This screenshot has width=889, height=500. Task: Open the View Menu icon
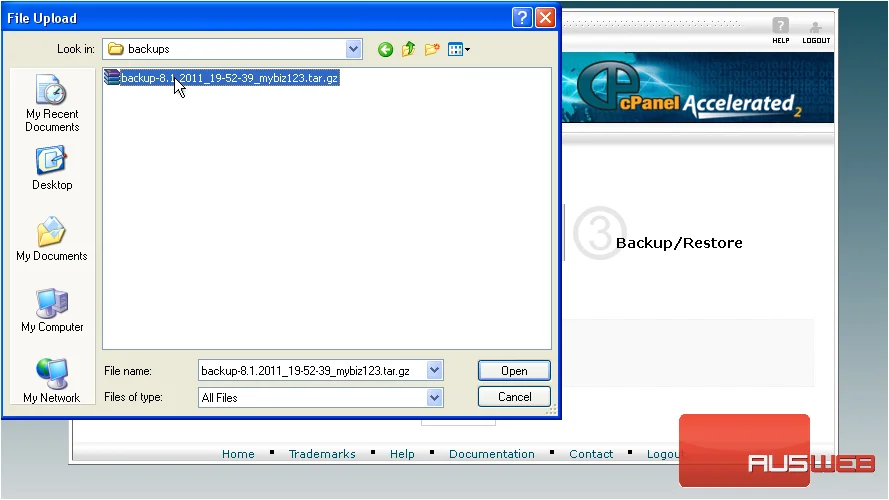click(458, 49)
